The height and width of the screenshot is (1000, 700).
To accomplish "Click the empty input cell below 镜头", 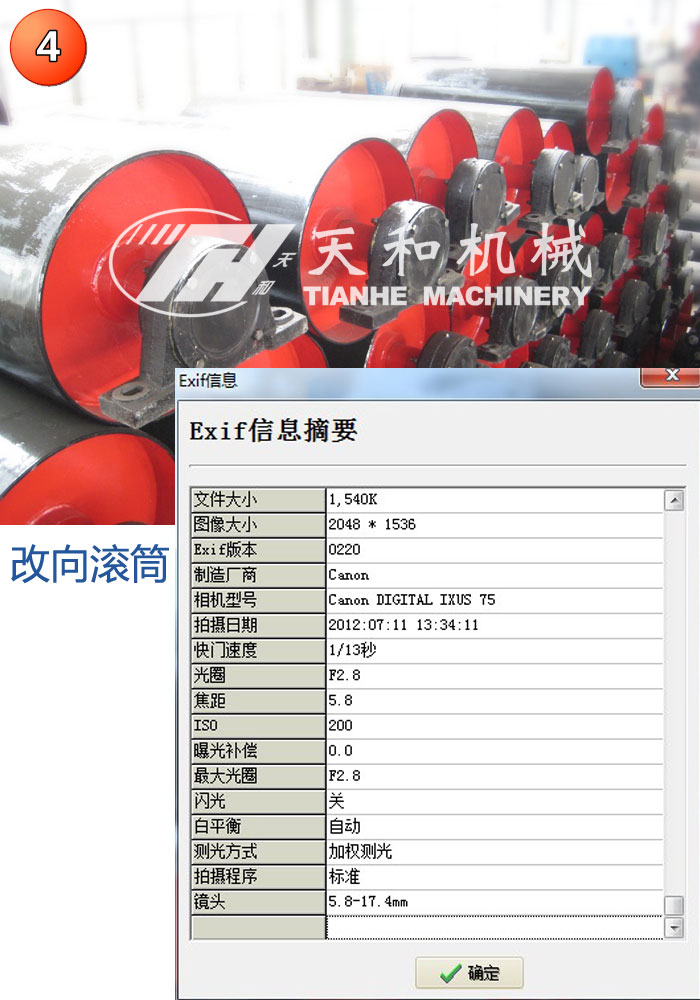I will [494, 928].
